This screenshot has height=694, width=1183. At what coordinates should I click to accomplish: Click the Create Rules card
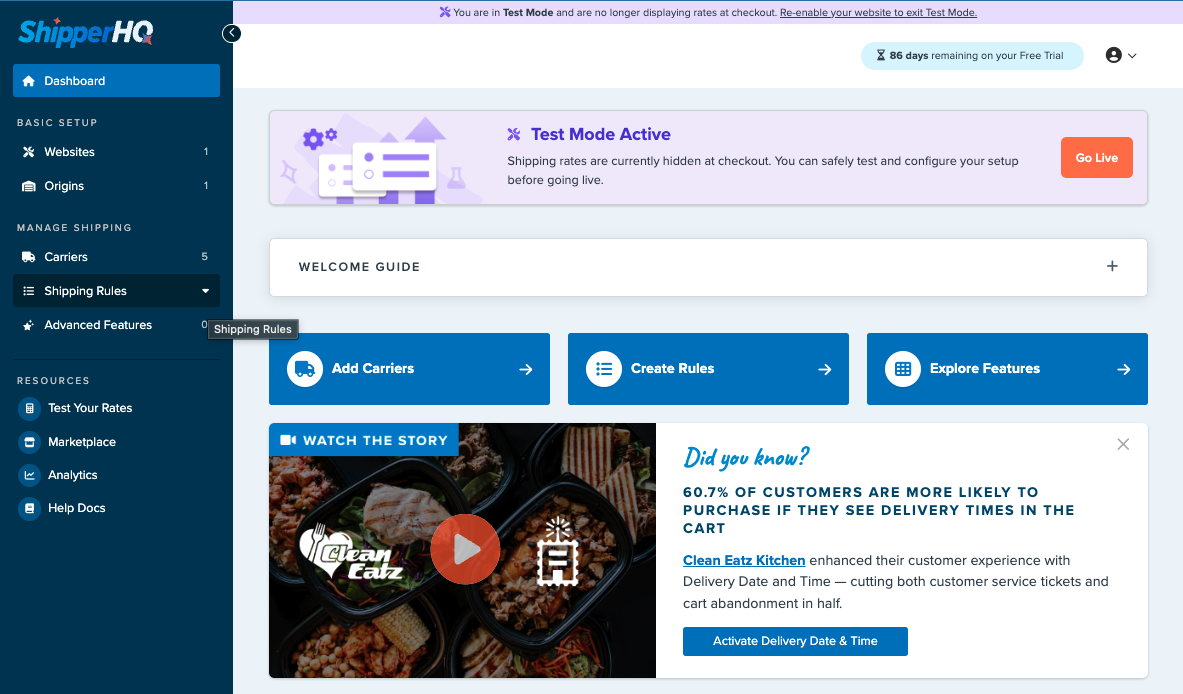tap(708, 369)
